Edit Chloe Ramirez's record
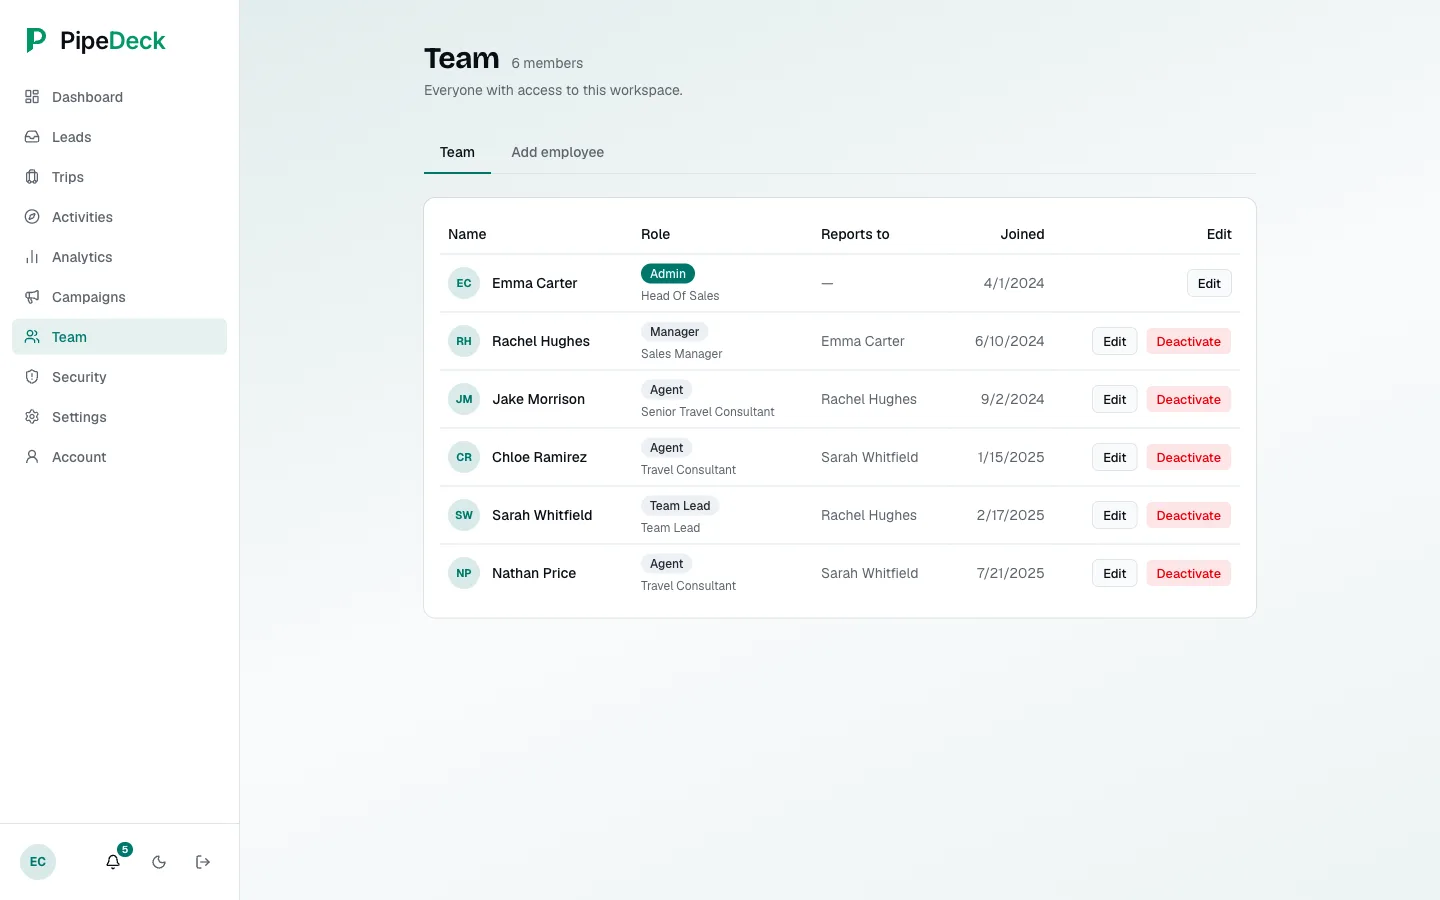 click(x=1114, y=457)
